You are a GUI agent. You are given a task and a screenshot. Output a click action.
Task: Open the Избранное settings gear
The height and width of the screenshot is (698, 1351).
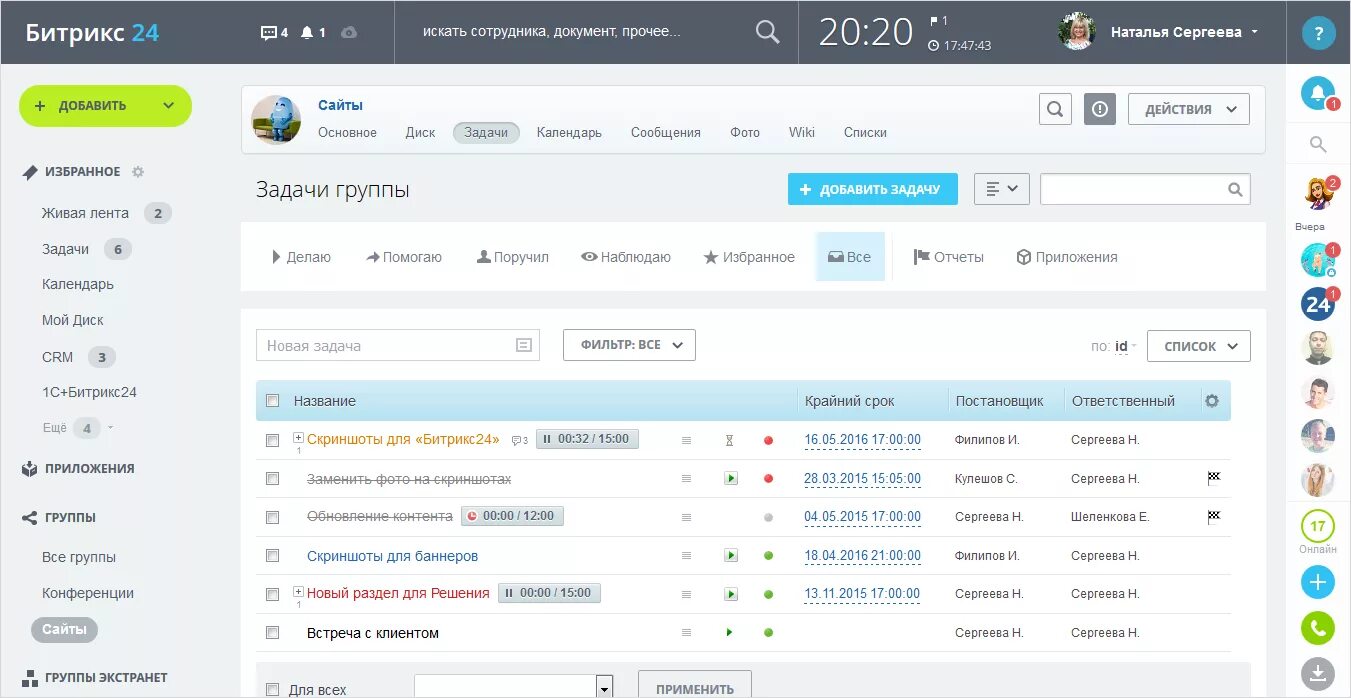[x=138, y=172]
